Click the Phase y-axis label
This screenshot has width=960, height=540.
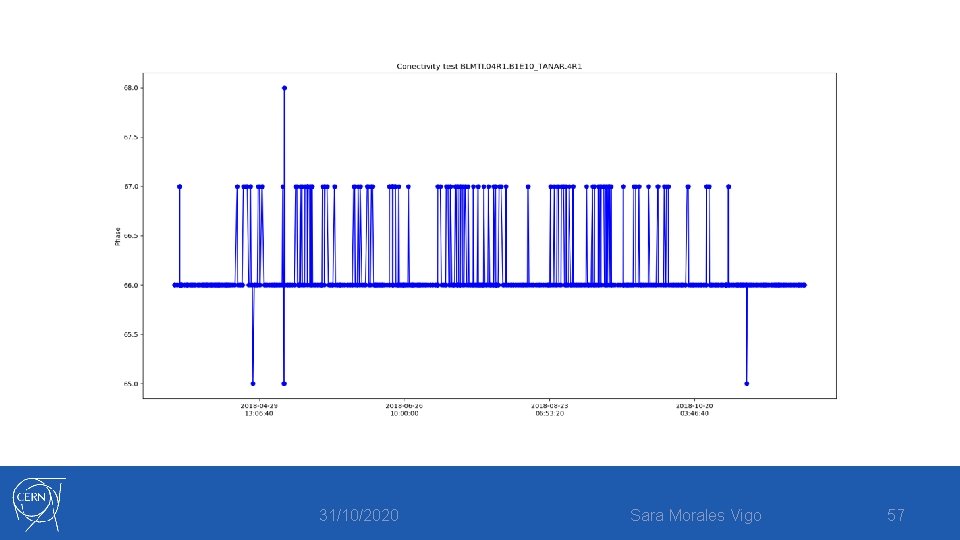click(x=117, y=236)
